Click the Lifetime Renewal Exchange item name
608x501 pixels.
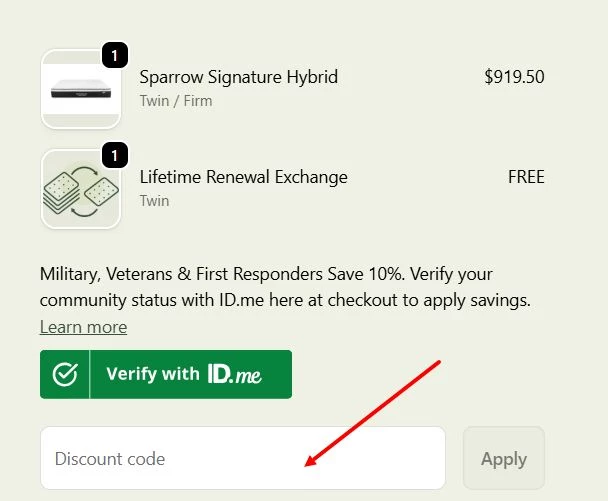[243, 177]
